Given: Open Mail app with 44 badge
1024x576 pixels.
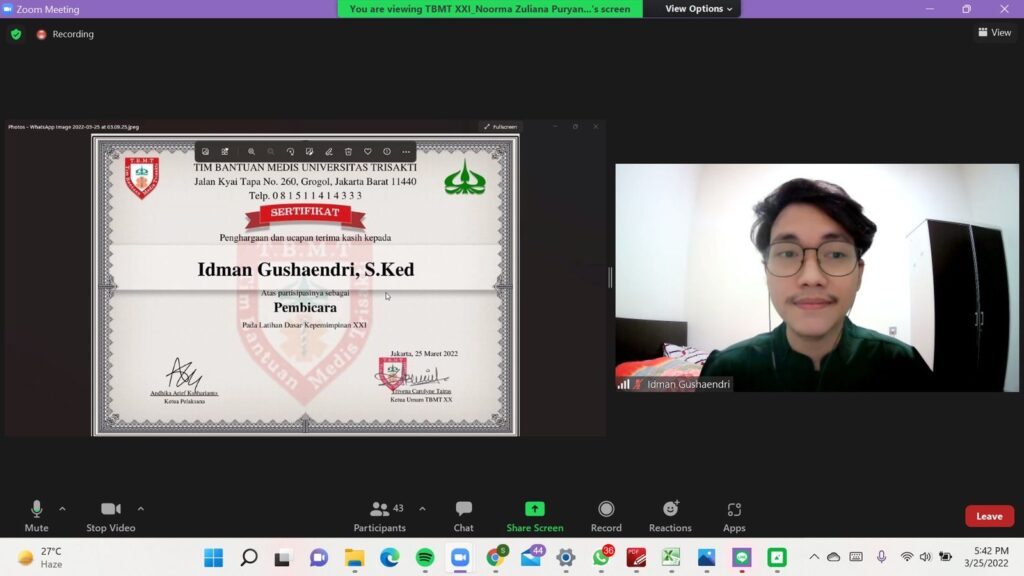Looking at the screenshot, I should [532, 557].
